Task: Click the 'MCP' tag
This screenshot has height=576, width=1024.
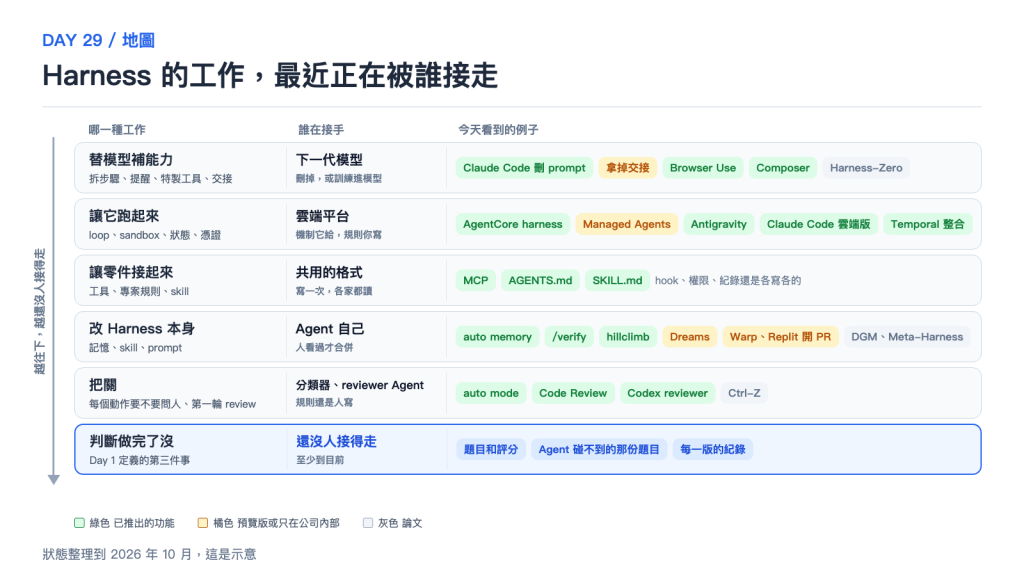Action: 475,280
